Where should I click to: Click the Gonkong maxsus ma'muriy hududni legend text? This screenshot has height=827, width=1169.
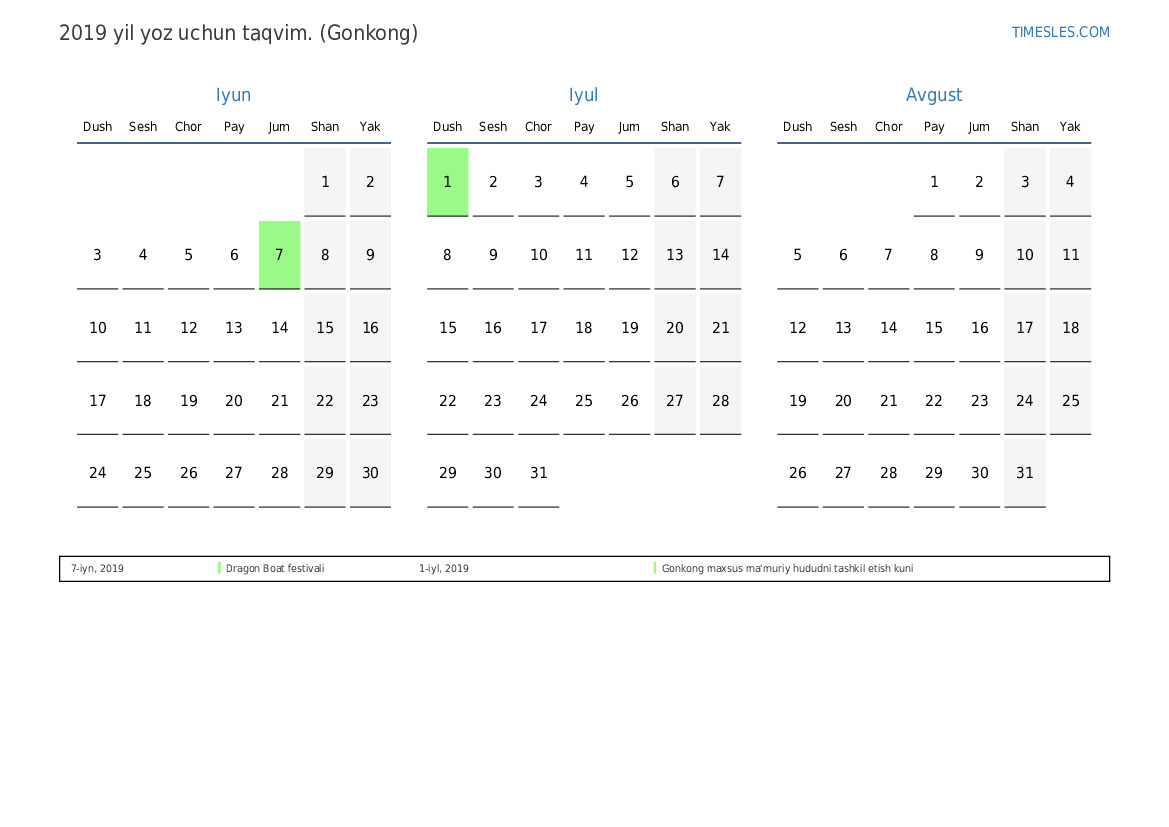787,569
